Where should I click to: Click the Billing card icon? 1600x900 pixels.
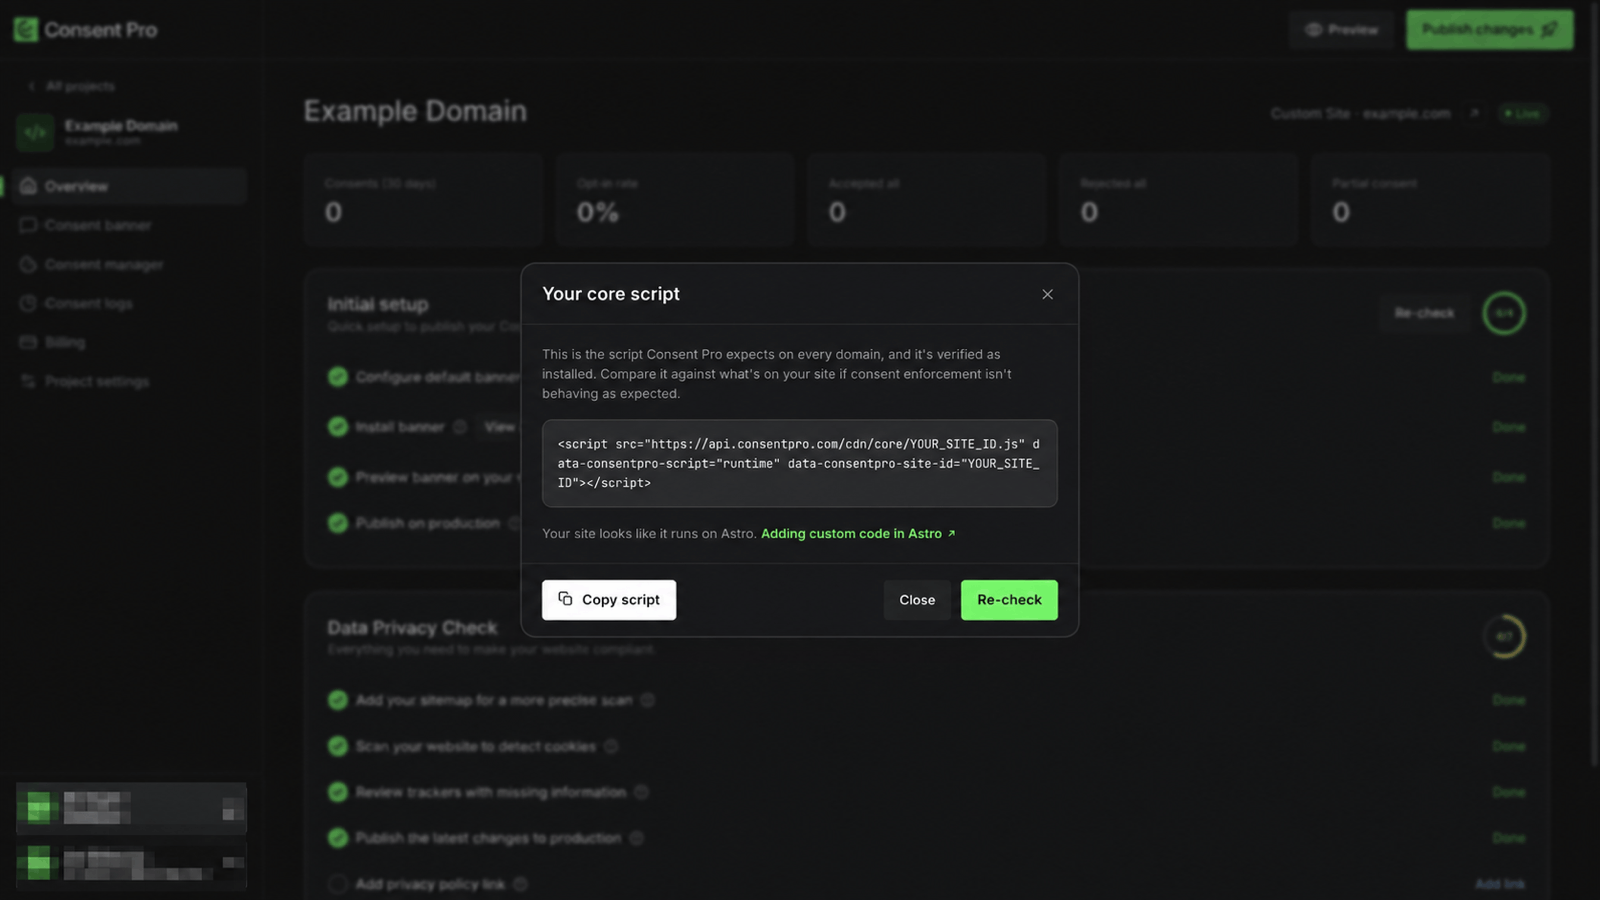(28, 342)
